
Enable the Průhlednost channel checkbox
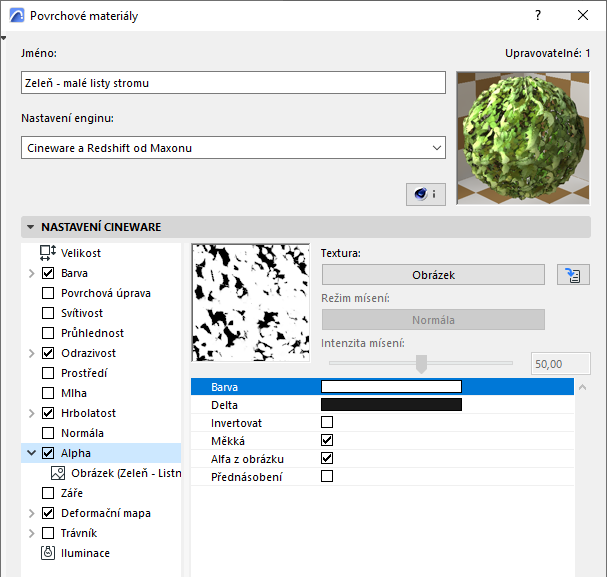pyautogui.click(x=48, y=333)
